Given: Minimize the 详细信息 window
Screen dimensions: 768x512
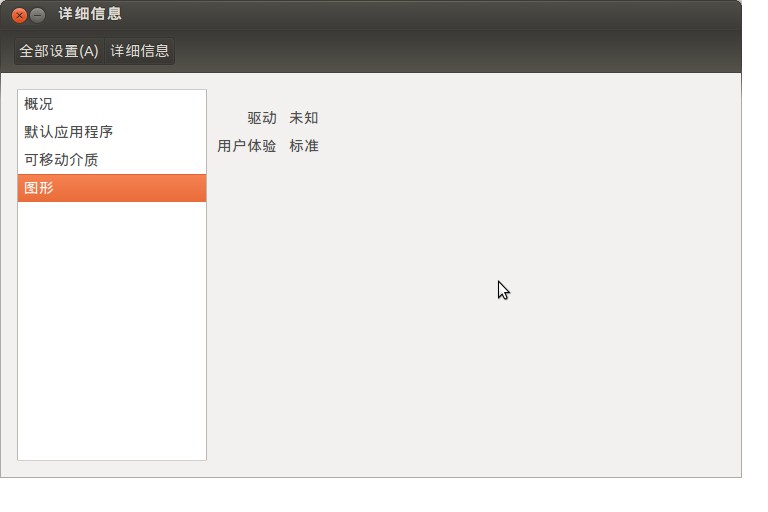Looking at the screenshot, I should [37, 16].
